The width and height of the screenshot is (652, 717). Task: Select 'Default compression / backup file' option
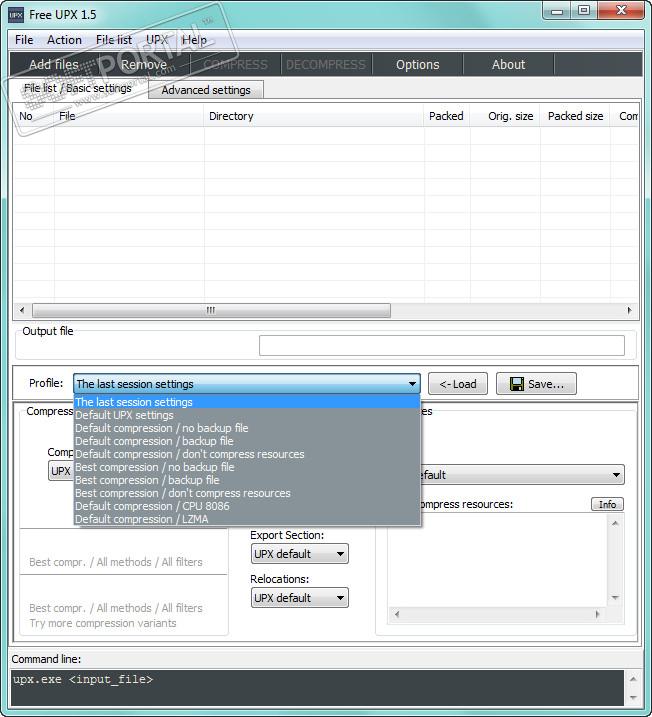click(247, 441)
